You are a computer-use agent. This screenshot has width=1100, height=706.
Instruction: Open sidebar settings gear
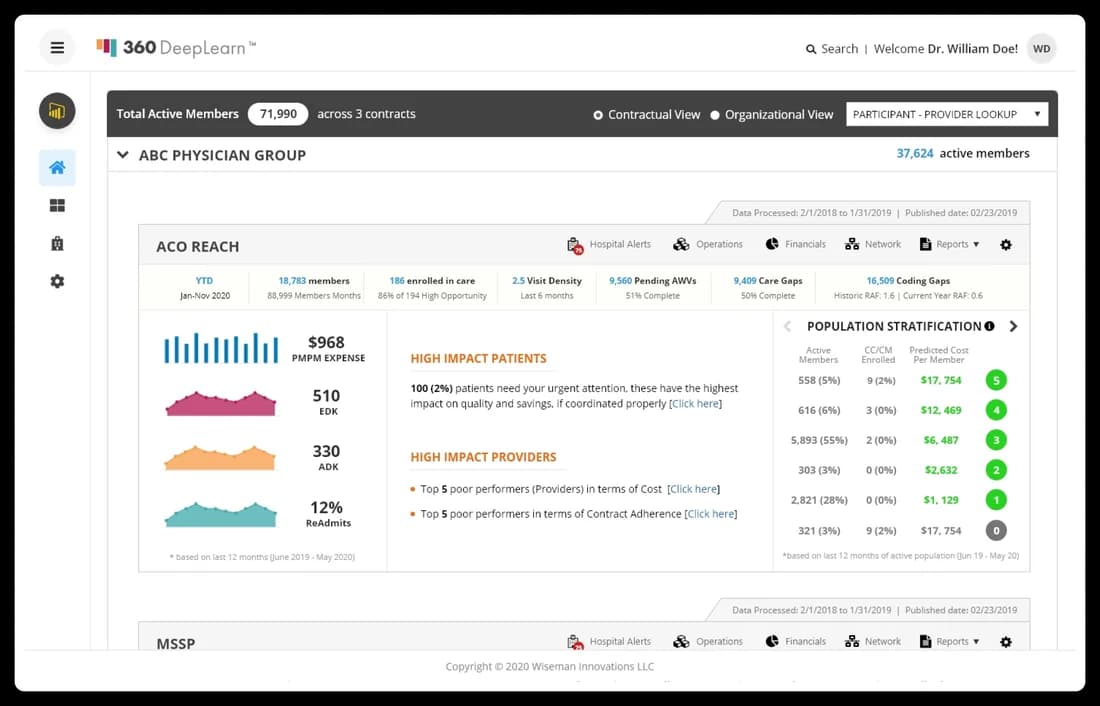[57, 281]
